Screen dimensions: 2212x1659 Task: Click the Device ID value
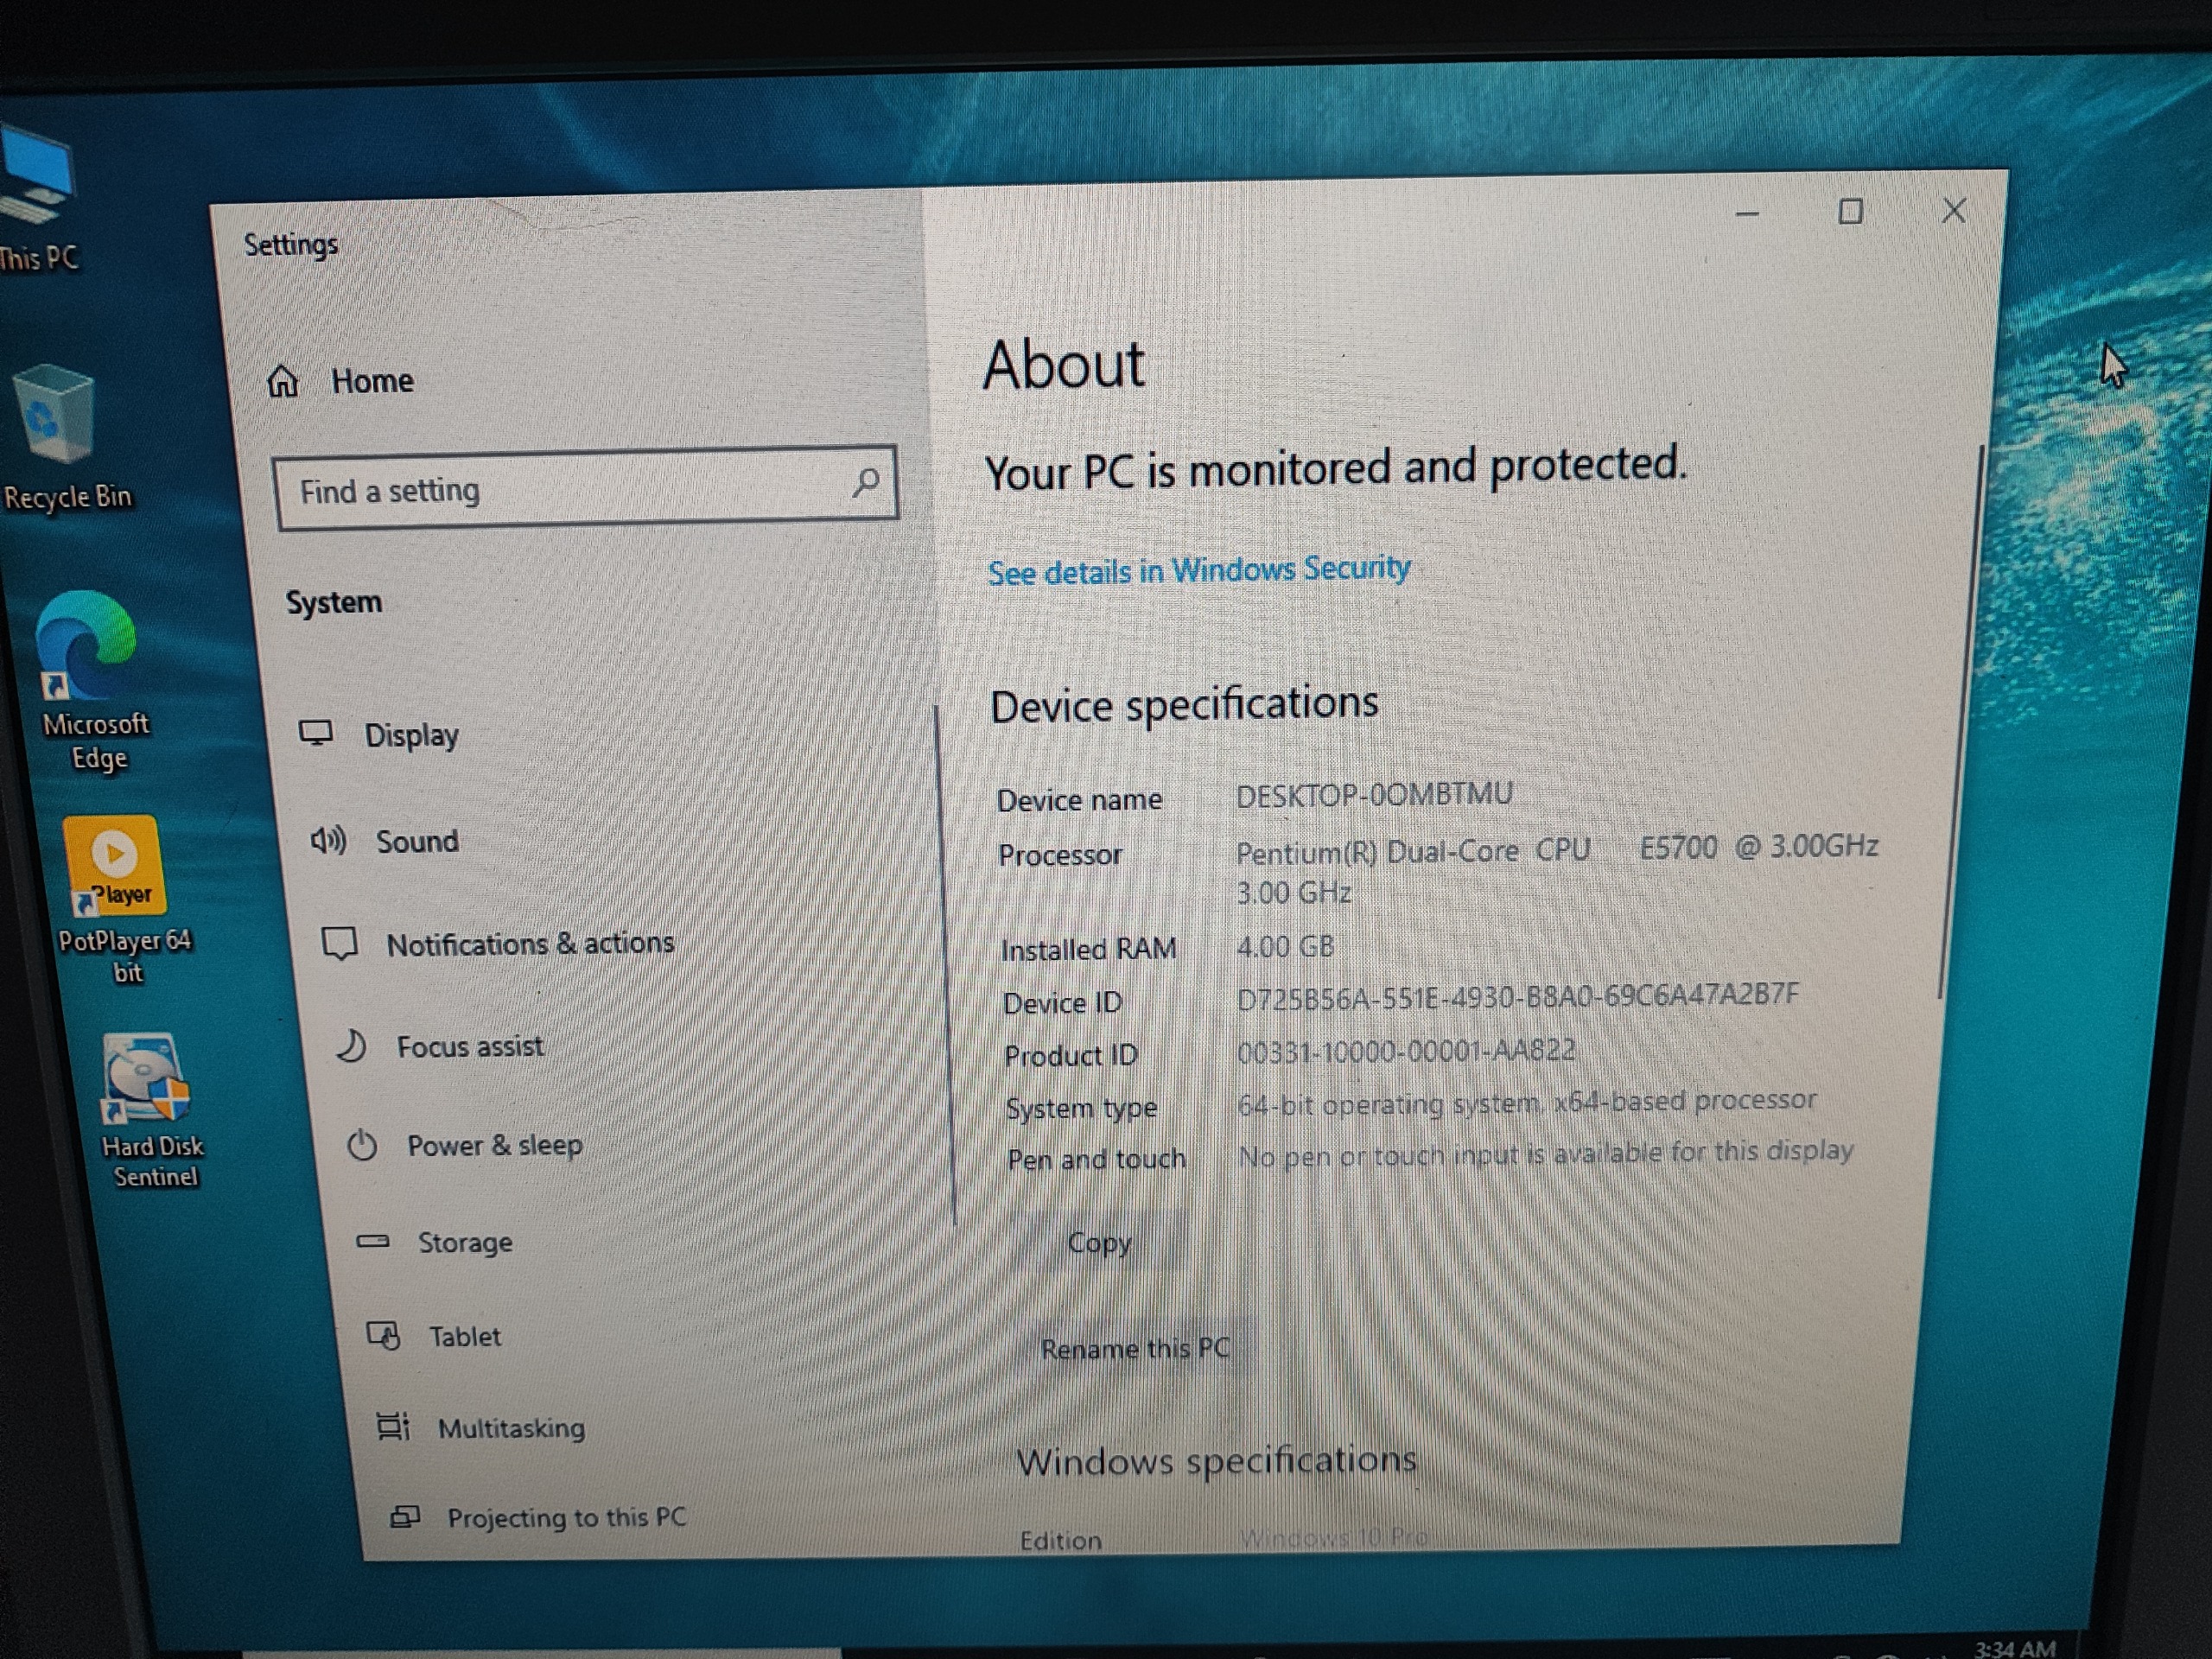pyautogui.click(x=1517, y=996)
